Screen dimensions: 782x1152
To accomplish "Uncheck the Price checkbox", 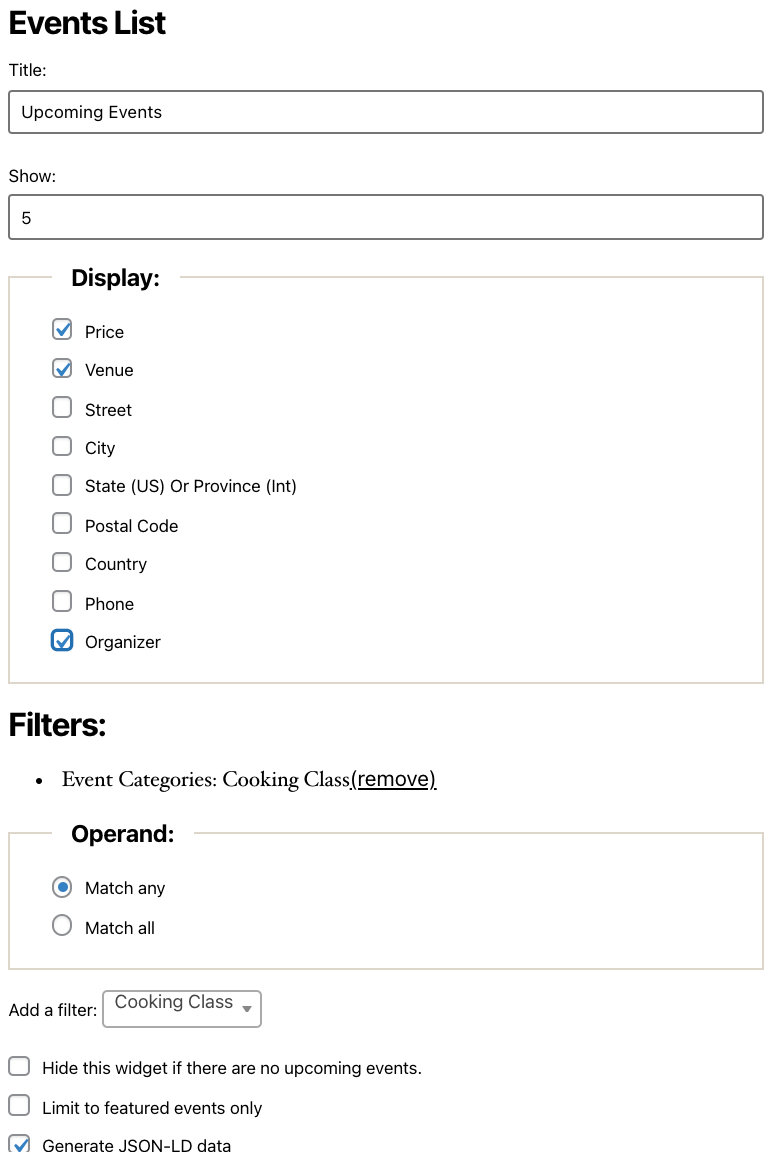I will (62, 330).
